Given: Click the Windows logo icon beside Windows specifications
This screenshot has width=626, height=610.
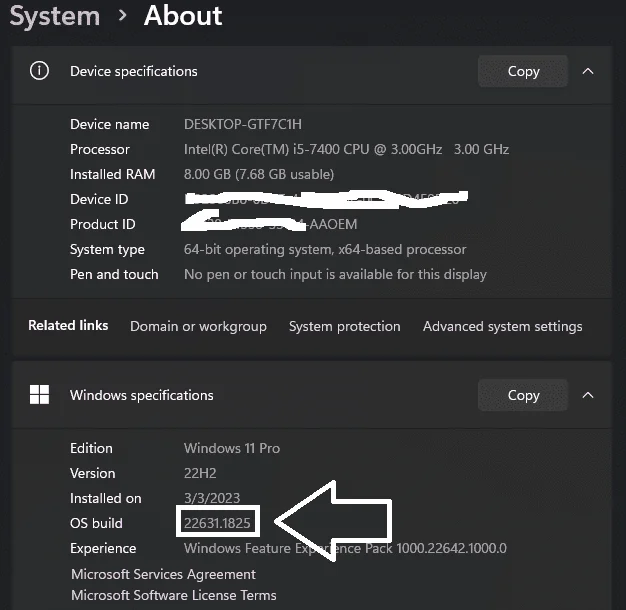Looking at the screenshot, I should click(39, 395).
